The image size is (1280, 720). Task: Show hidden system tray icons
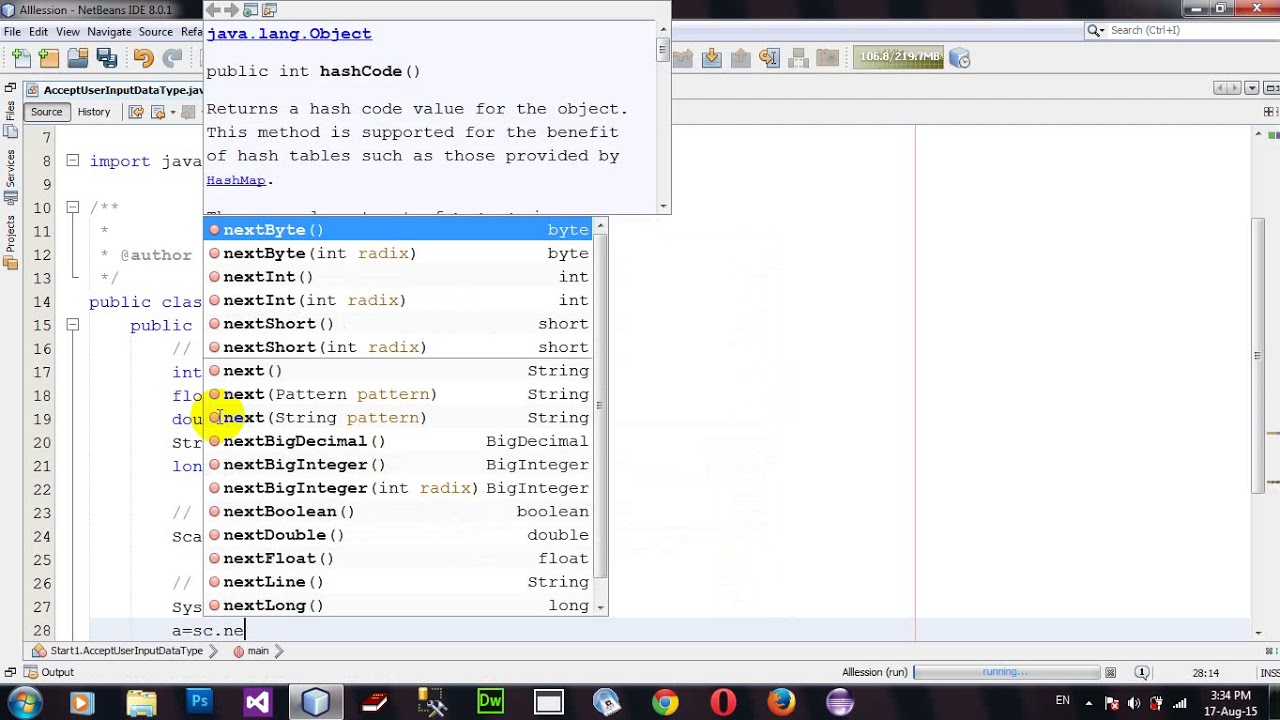1088,702
